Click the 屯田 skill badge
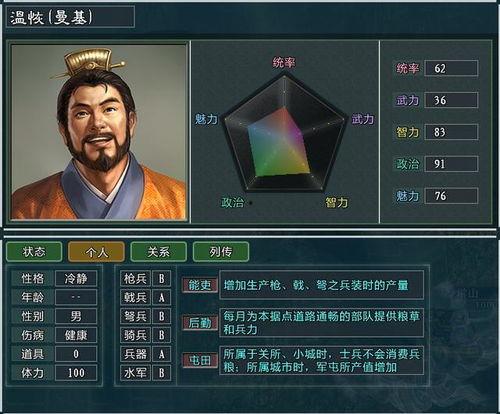 pyautogui.click(x=200, y=360)
